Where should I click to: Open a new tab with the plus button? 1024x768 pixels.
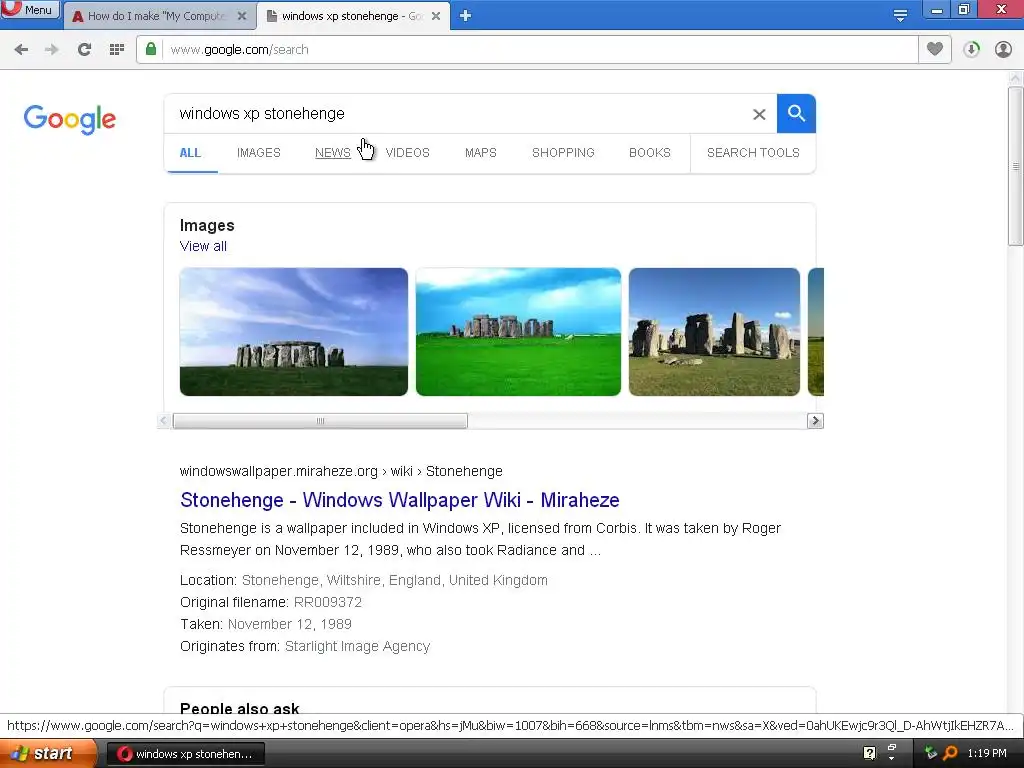pyautogui.click(x=465, y=16)
